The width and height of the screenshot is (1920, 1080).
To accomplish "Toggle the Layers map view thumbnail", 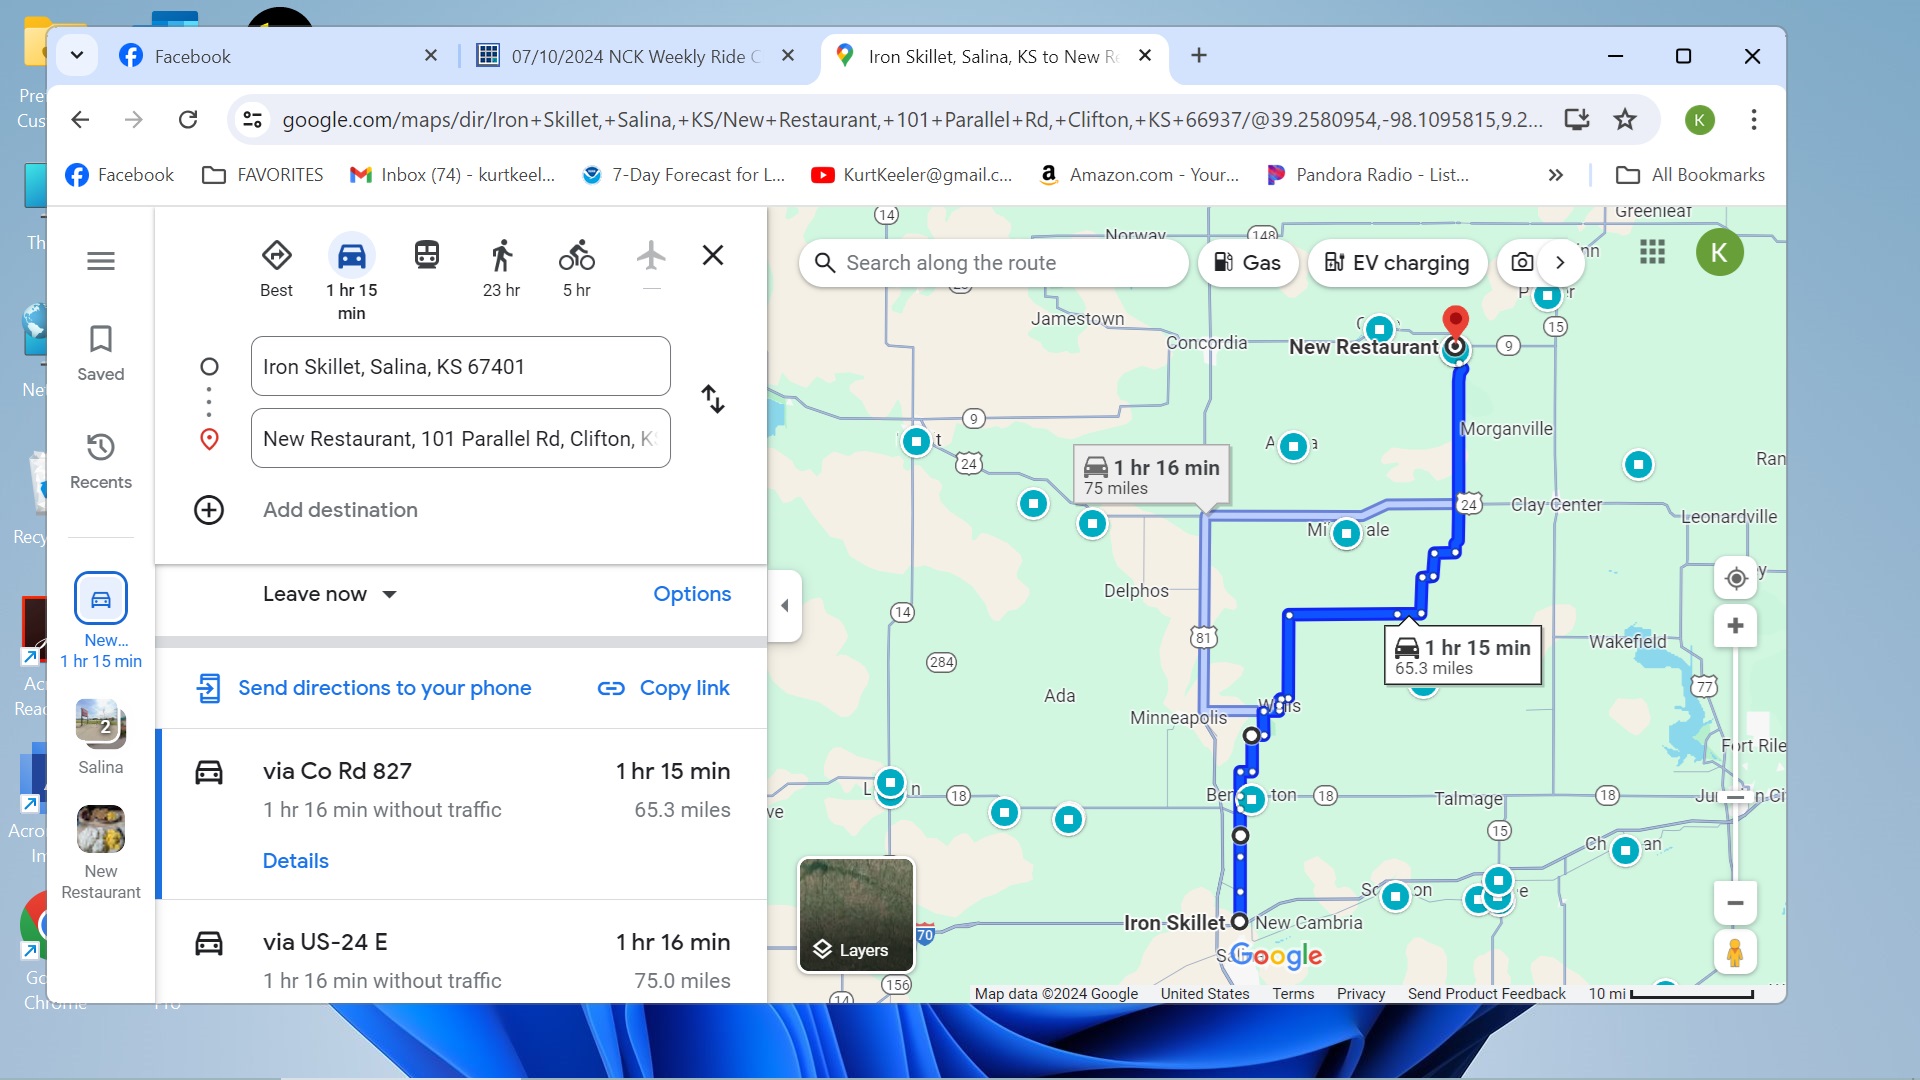I will click(x=856, y=915).
